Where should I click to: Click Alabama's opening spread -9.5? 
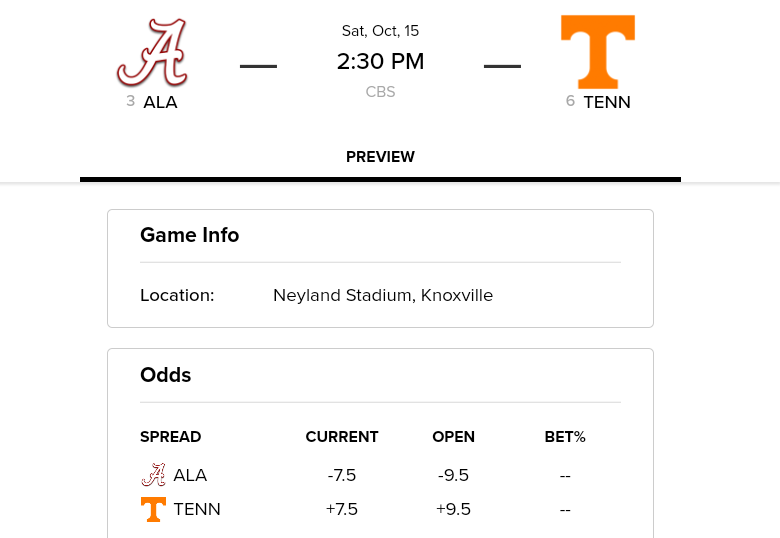pos(453,475)
